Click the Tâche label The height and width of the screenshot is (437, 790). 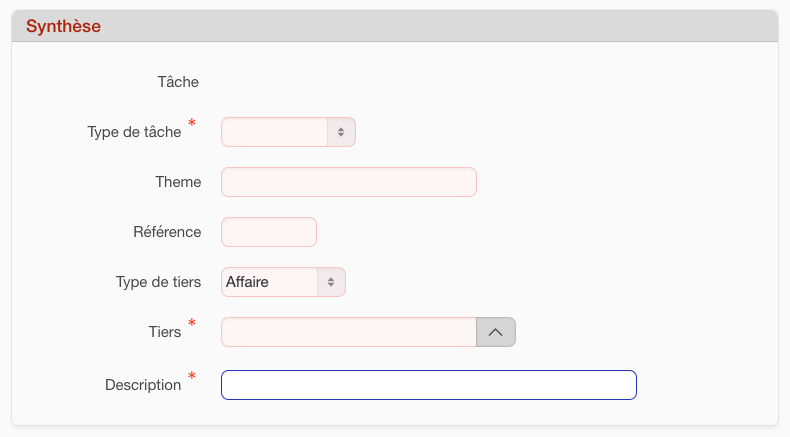179,82
